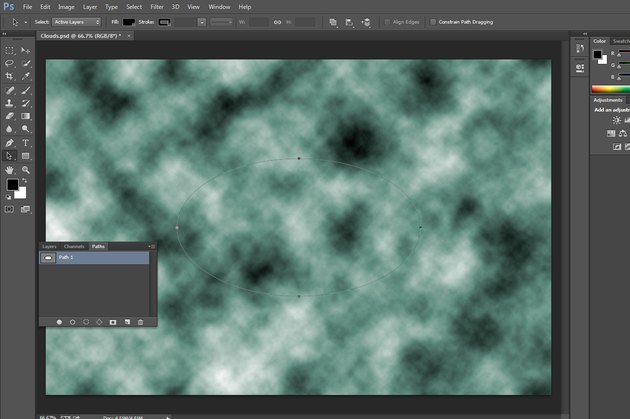Viewport: 630px width, 419px height.
Task: Switch to the Channels tab
Action: [74, 246]
